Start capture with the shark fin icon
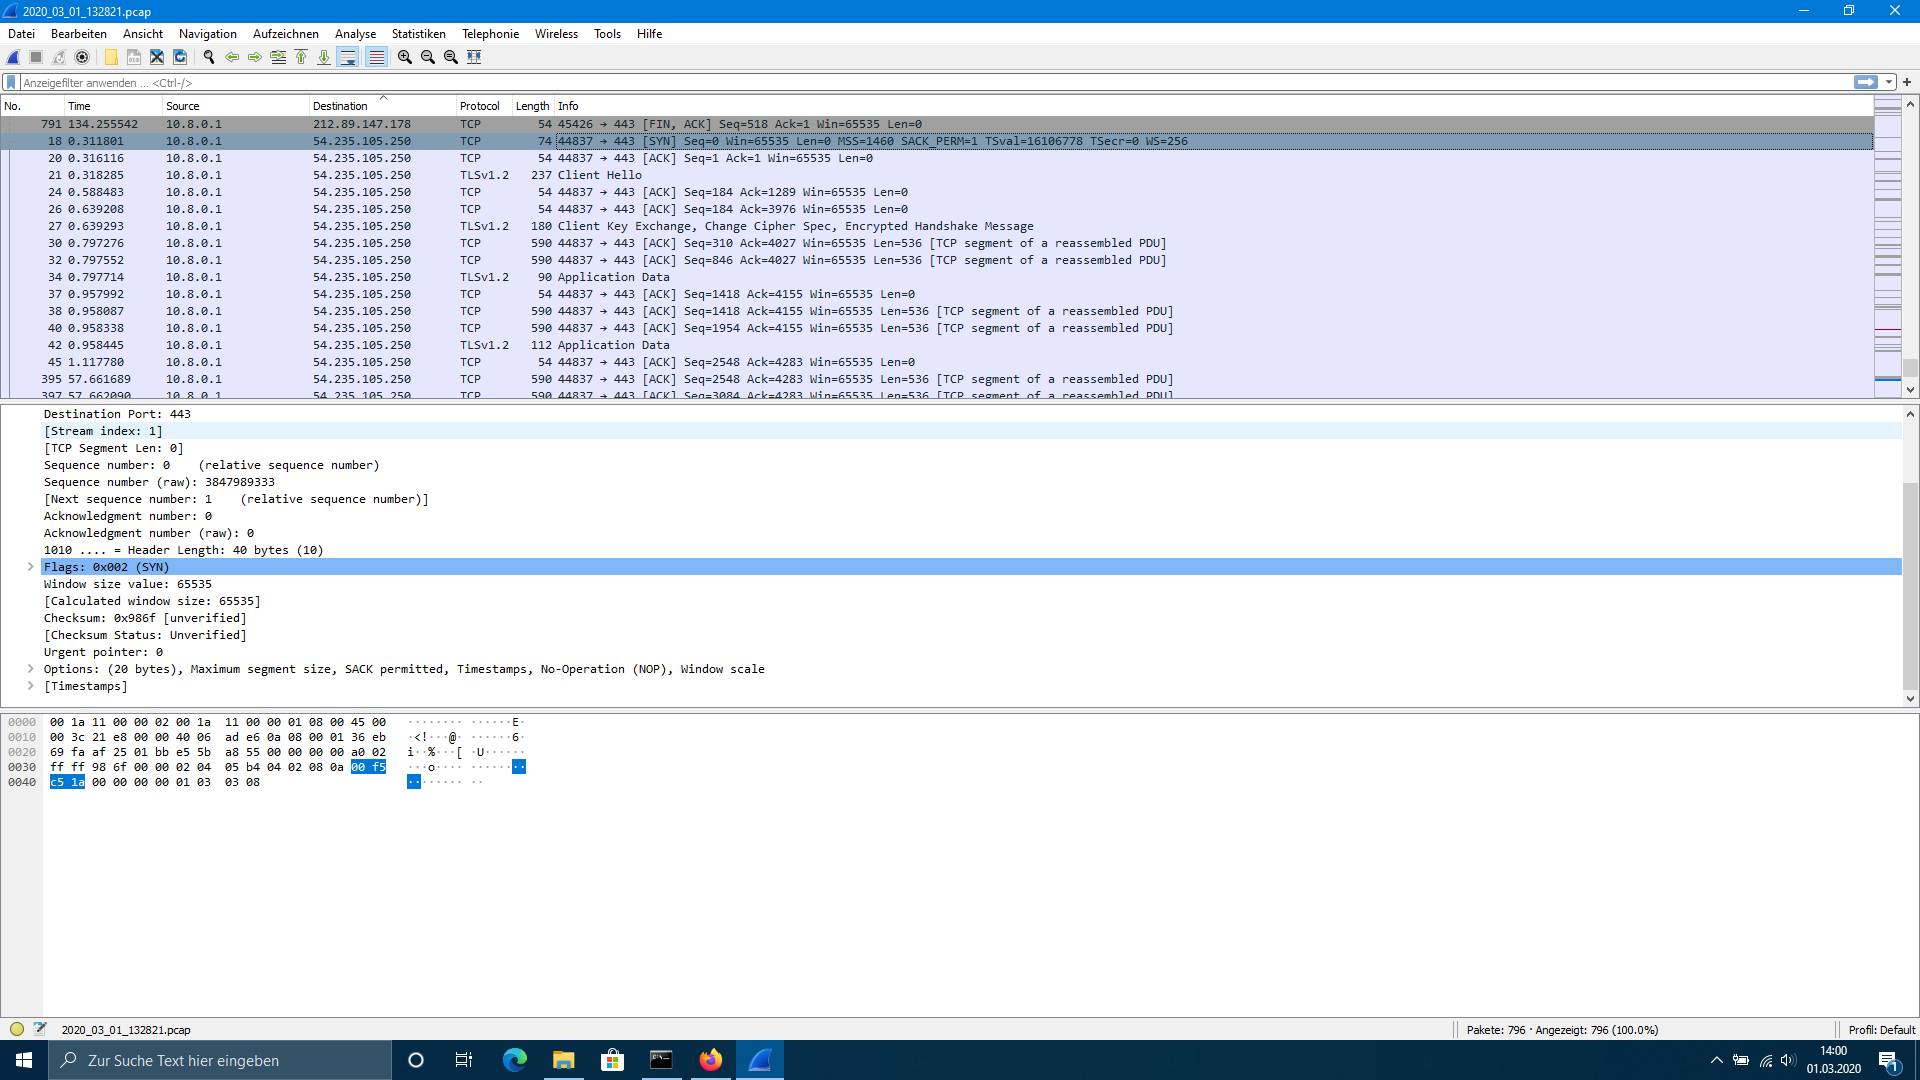Screen dimensions: 1920x1080 tap(13, 57)
